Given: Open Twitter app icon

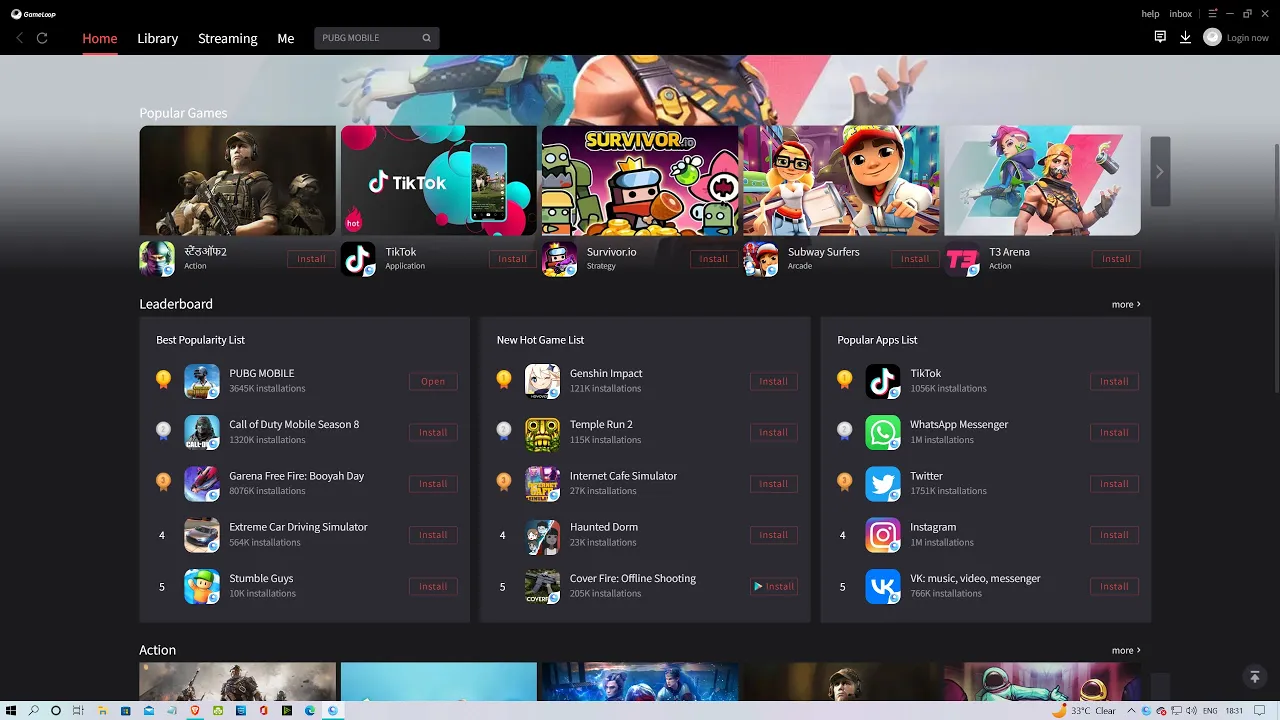Looking at the screenshot, I should 883,484.
